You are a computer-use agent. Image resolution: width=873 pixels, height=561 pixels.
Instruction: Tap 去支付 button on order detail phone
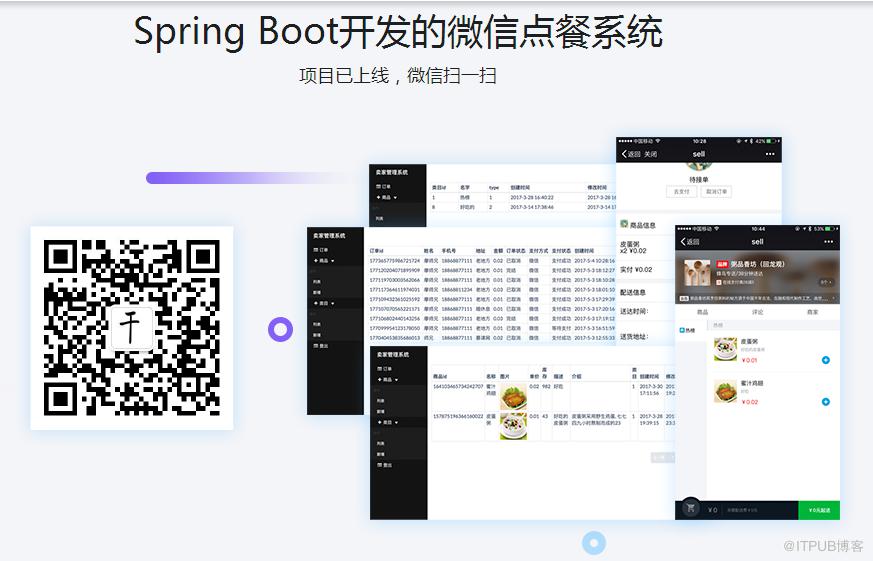pos(681,191)
